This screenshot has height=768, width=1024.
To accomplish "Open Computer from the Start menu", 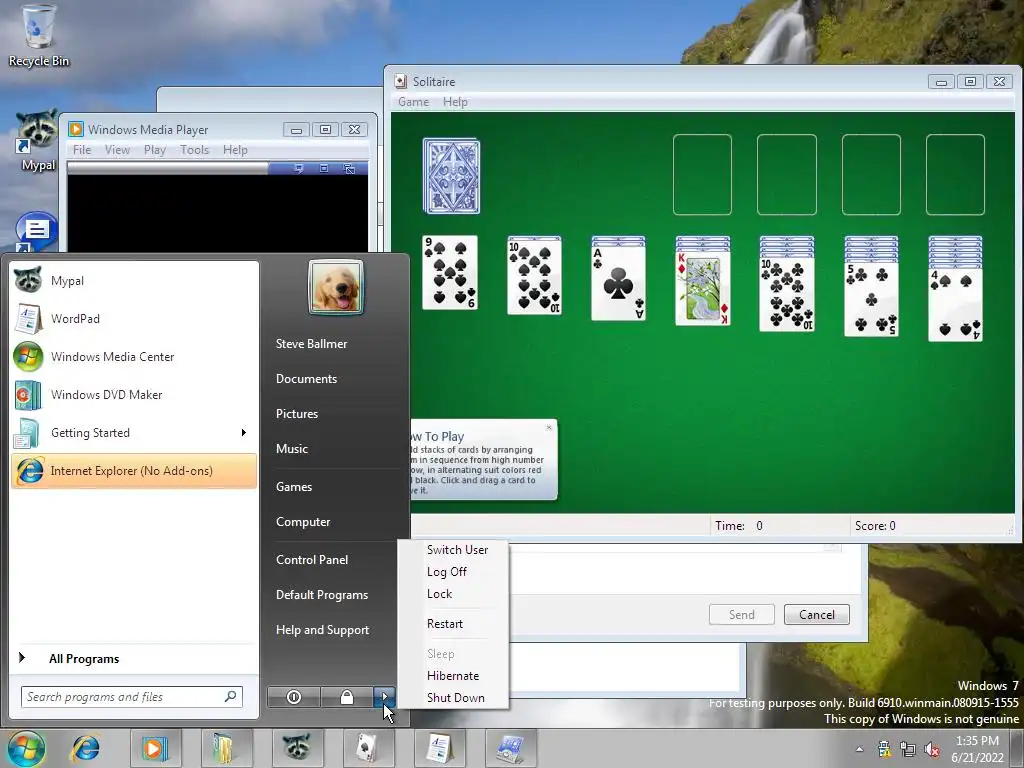I will pyautogui.click(x=303, y=522).
